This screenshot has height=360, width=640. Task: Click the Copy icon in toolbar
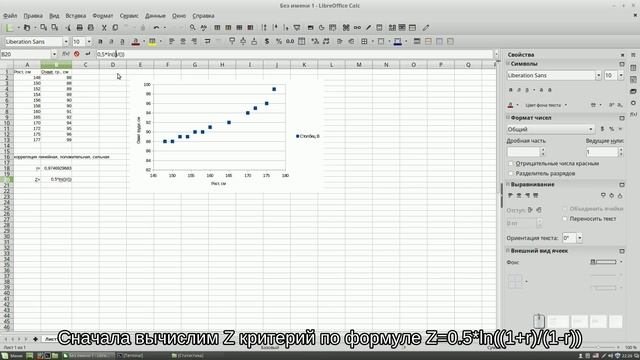click(115, 28)
